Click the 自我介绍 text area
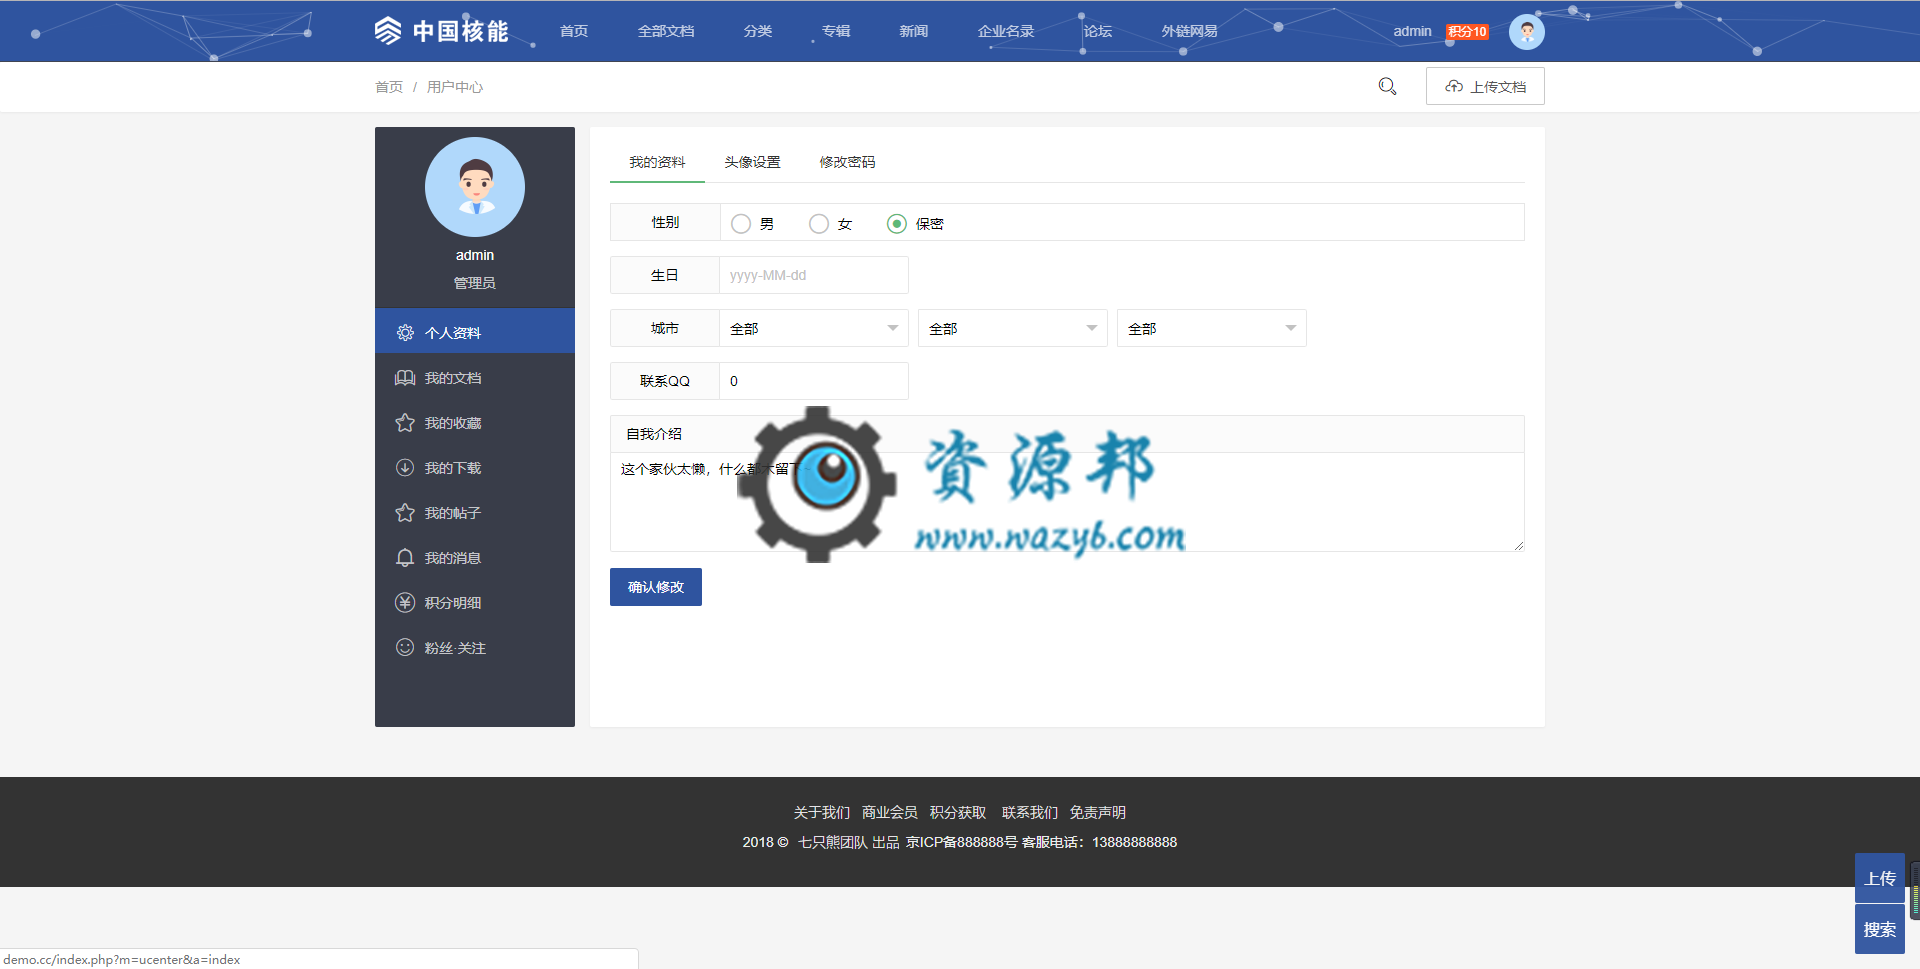Viewport: 1920px width, 969px height. click(x=1067, y=502)
